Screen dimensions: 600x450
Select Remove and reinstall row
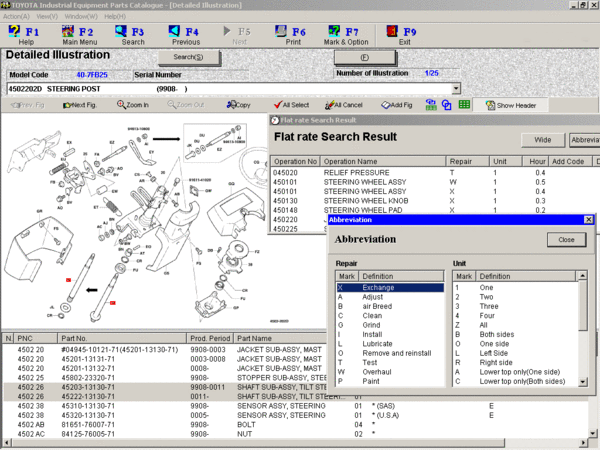[390, 353]
